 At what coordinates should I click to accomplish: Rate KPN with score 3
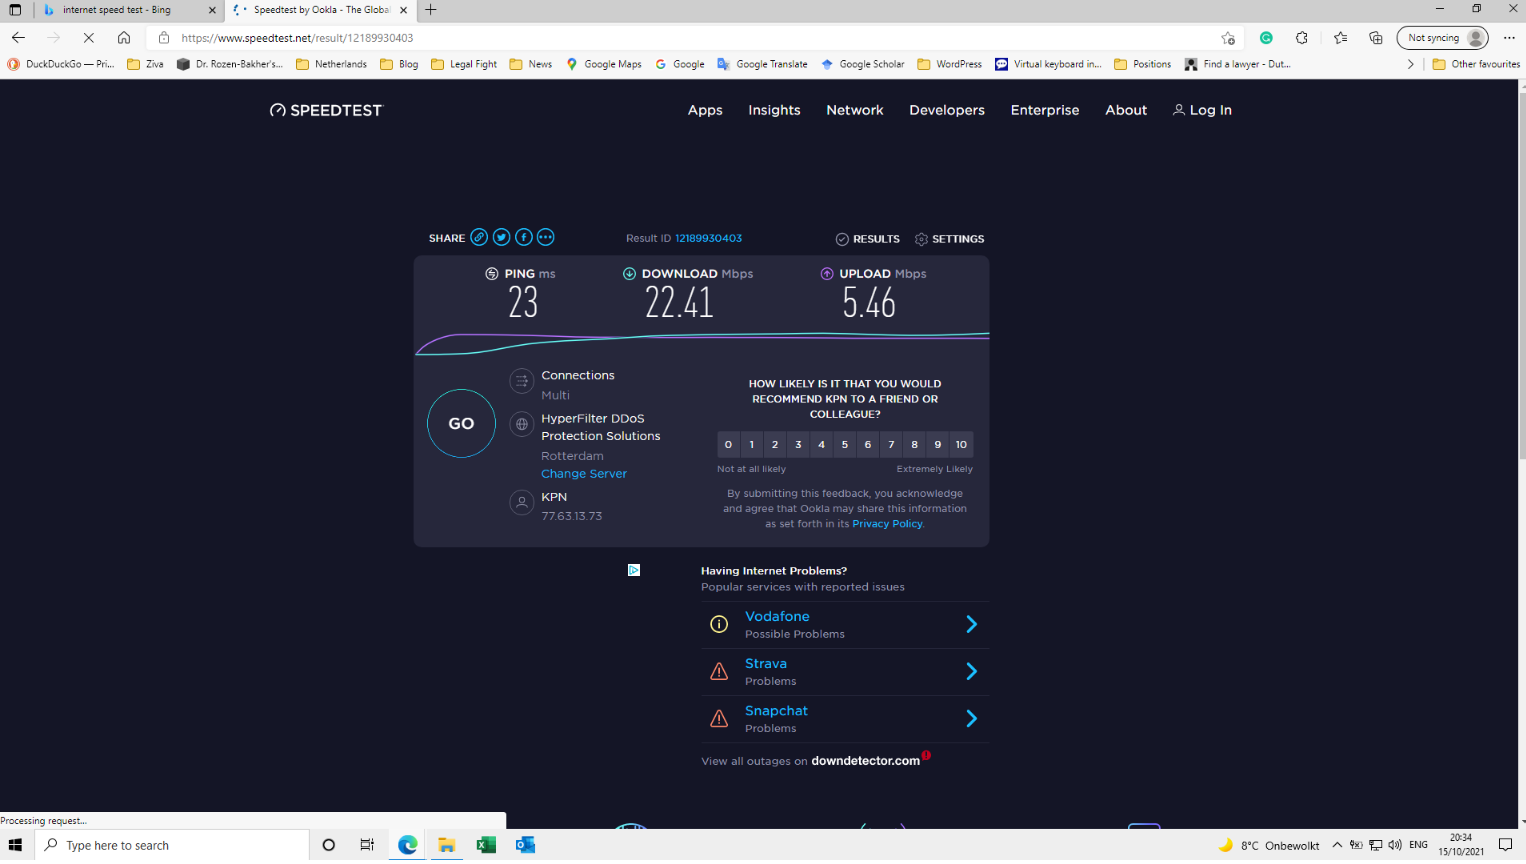point(798,444)
